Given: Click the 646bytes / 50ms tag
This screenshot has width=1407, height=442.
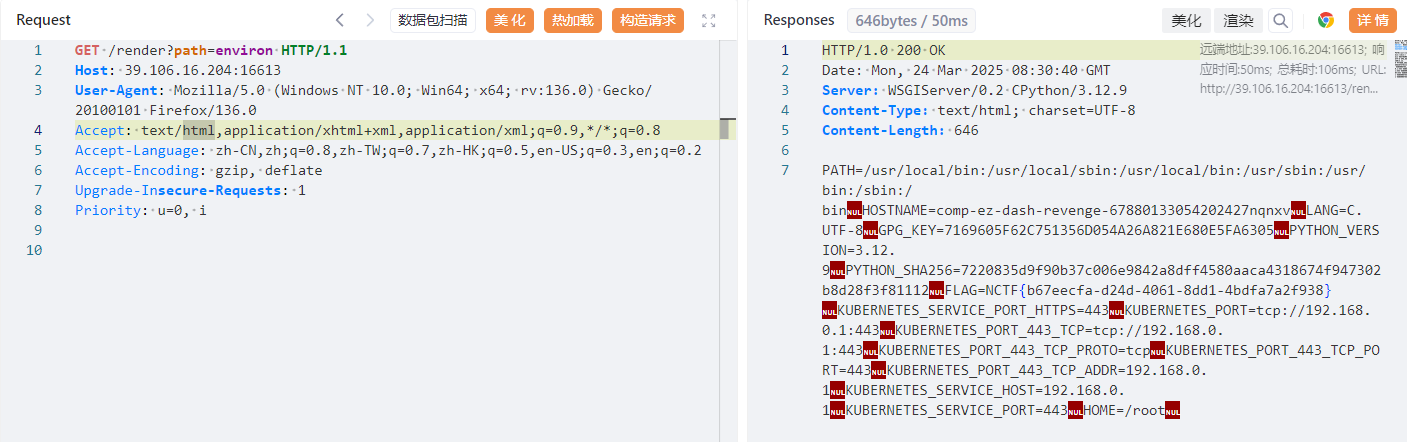Looking at the screenshot, I should pos(911,20).
